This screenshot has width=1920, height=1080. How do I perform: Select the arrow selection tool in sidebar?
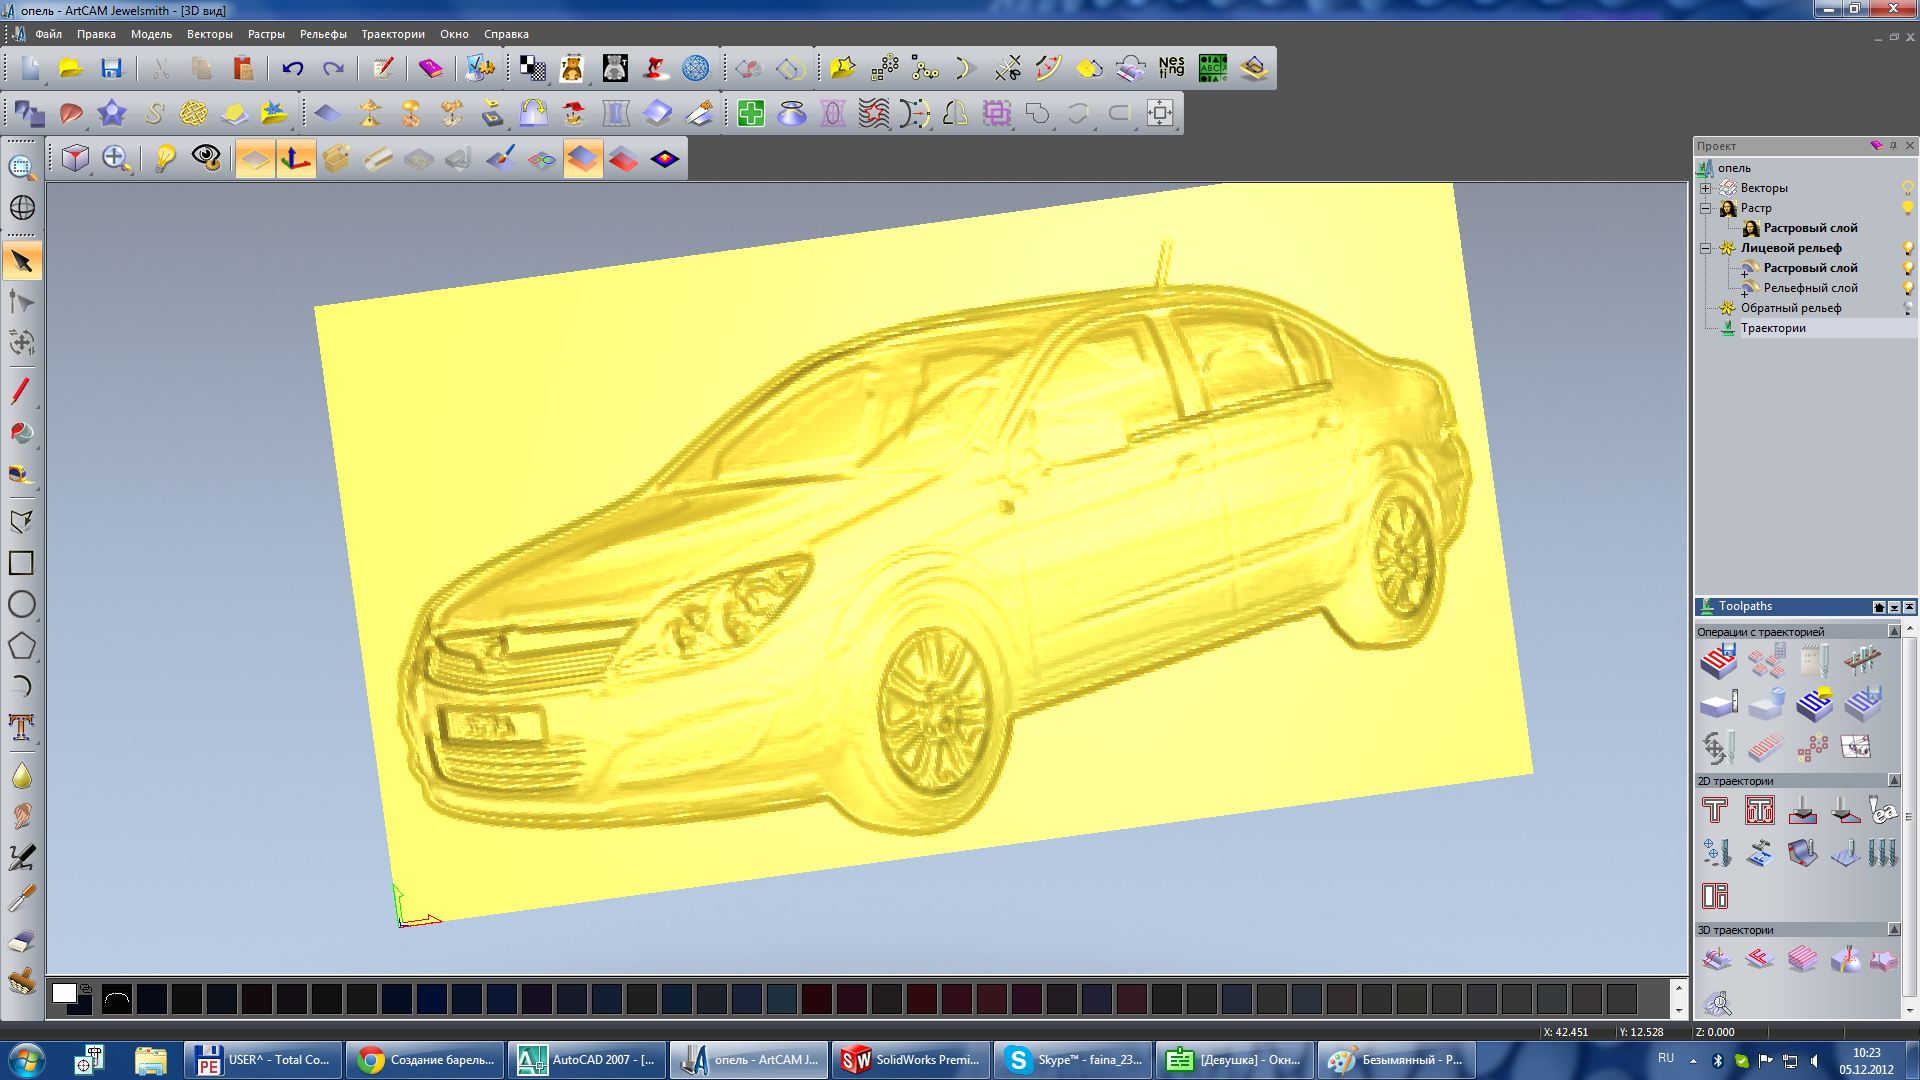21,261
